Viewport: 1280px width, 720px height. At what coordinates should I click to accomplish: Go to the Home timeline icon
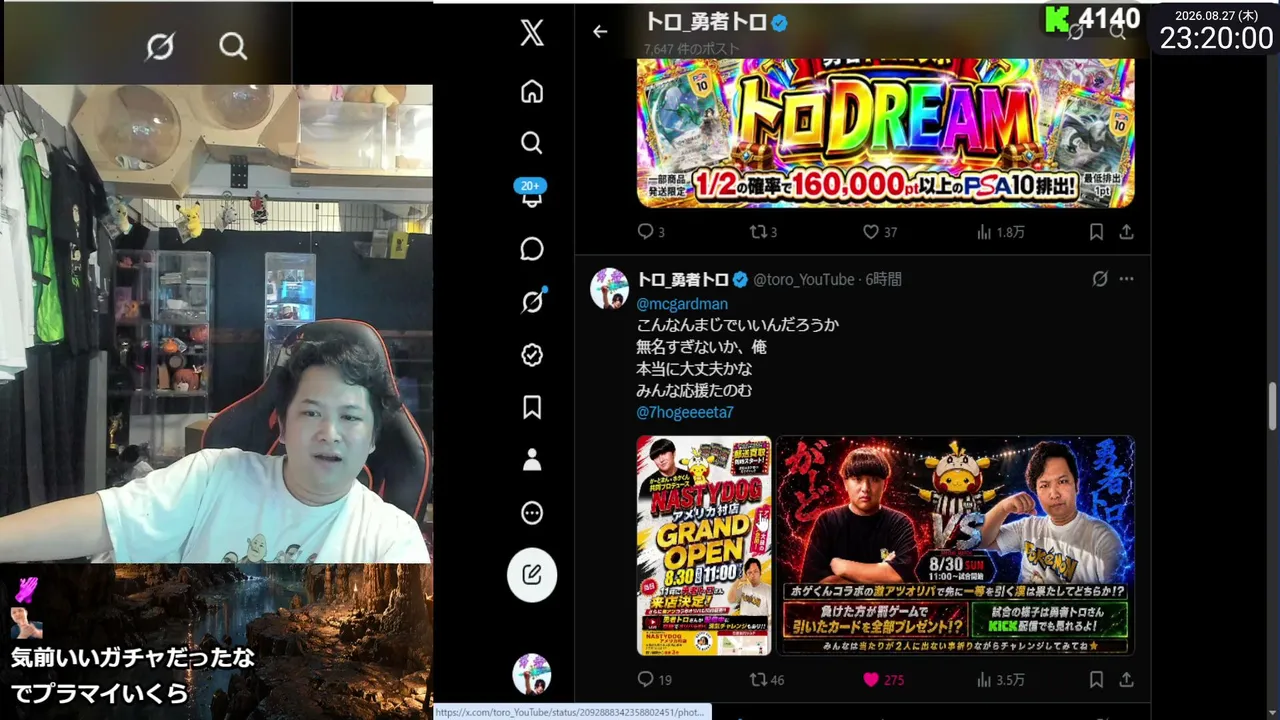click(532, 91)
